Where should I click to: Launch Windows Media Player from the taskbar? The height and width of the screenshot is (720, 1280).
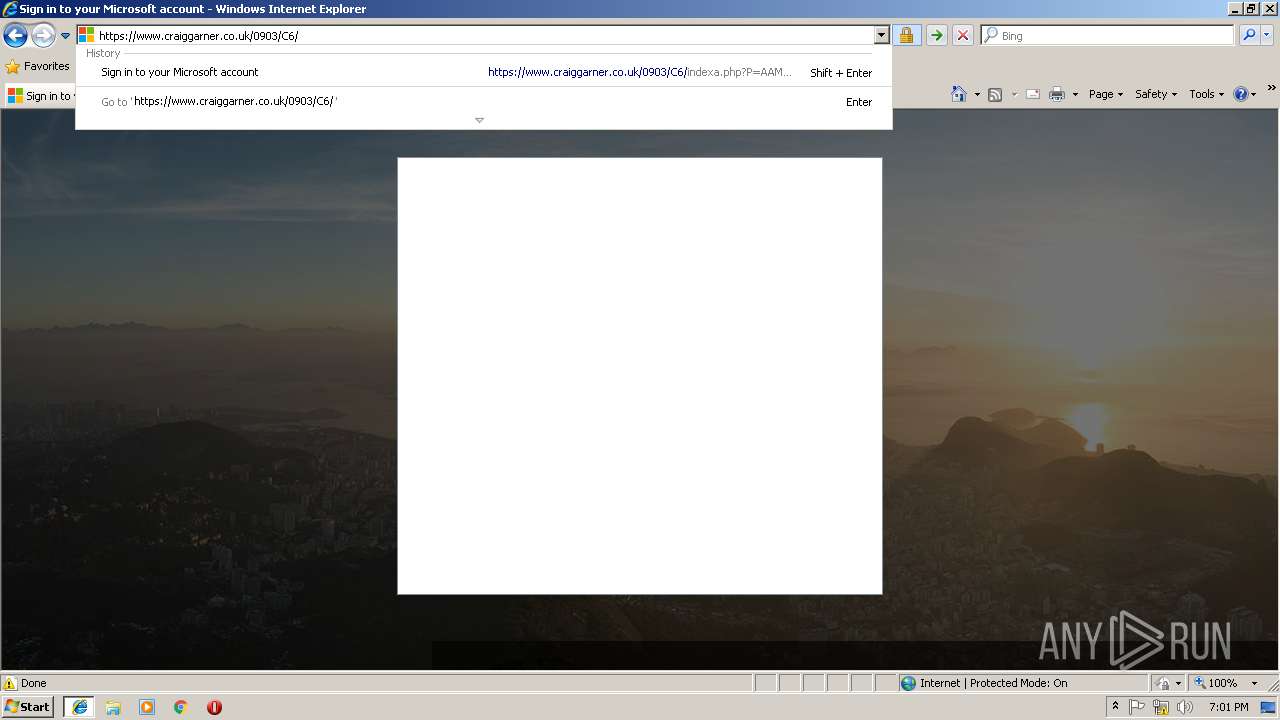pos(147,707)
